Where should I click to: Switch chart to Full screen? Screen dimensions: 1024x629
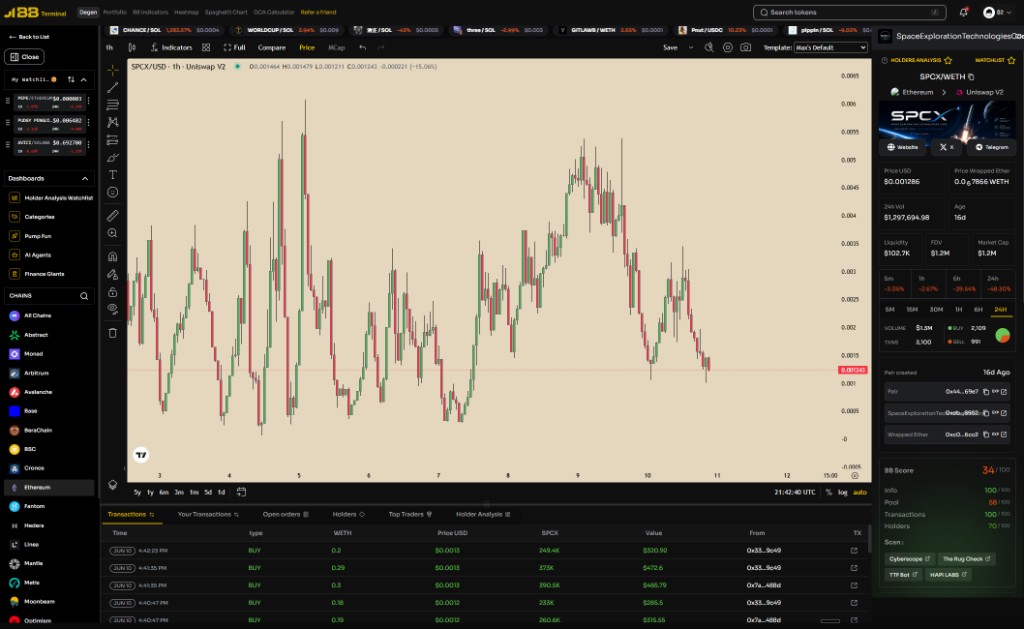[x=234, y=47]
